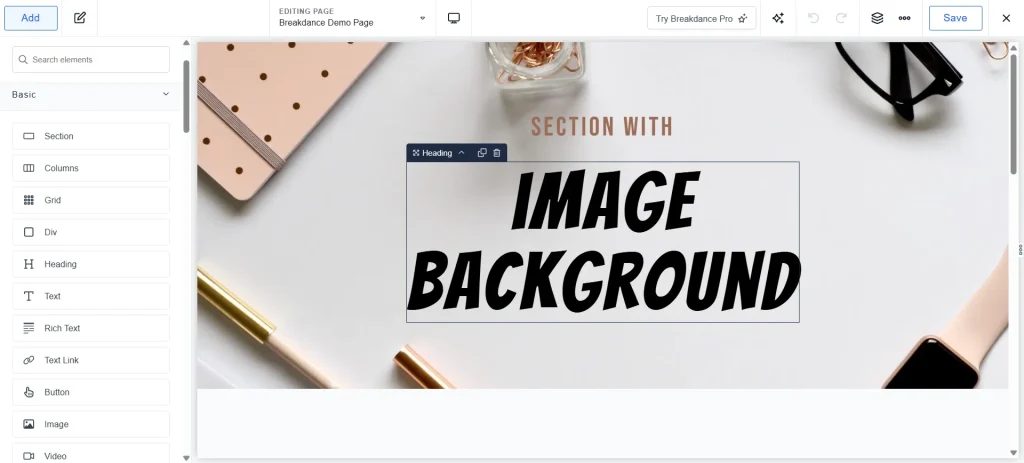The width and height of the screenshot is (1024, 463).
Task: Choose the Text Link element
Action: tap(91, 360)
